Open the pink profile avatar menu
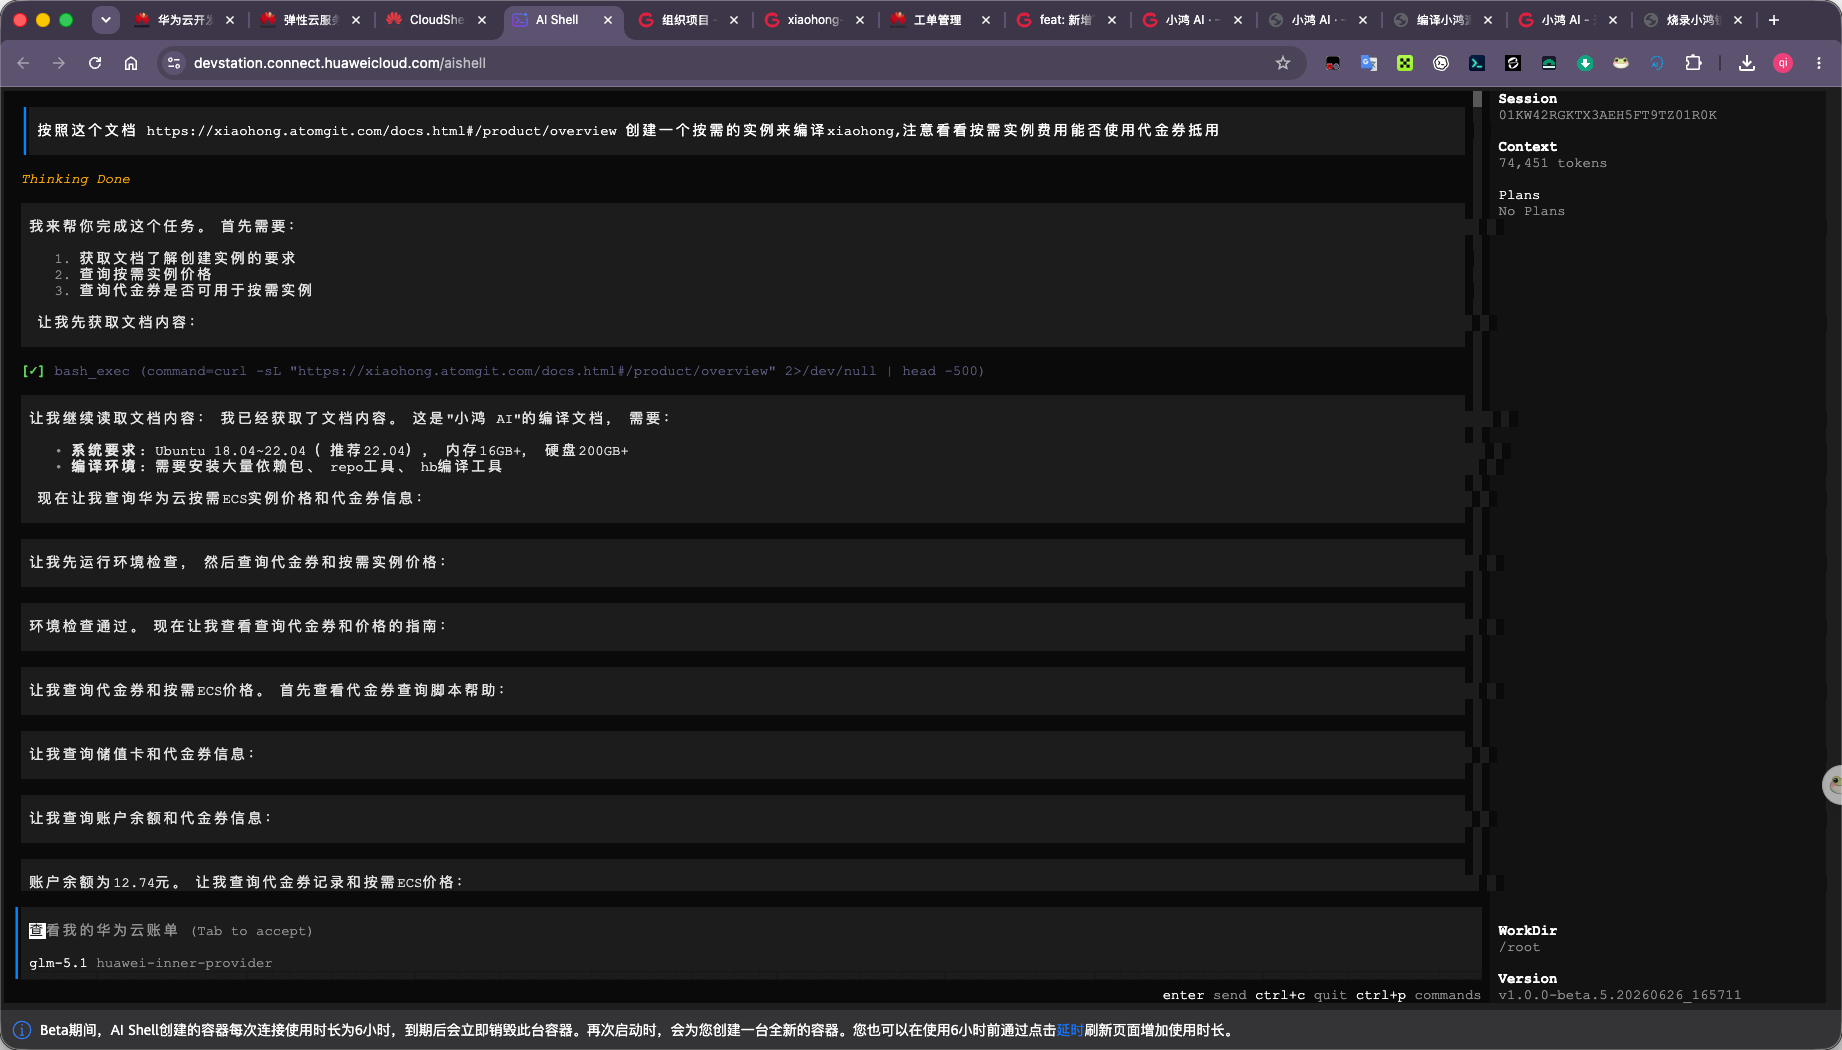This screenshot has height=1050, width=1842. click(1783, 63)
